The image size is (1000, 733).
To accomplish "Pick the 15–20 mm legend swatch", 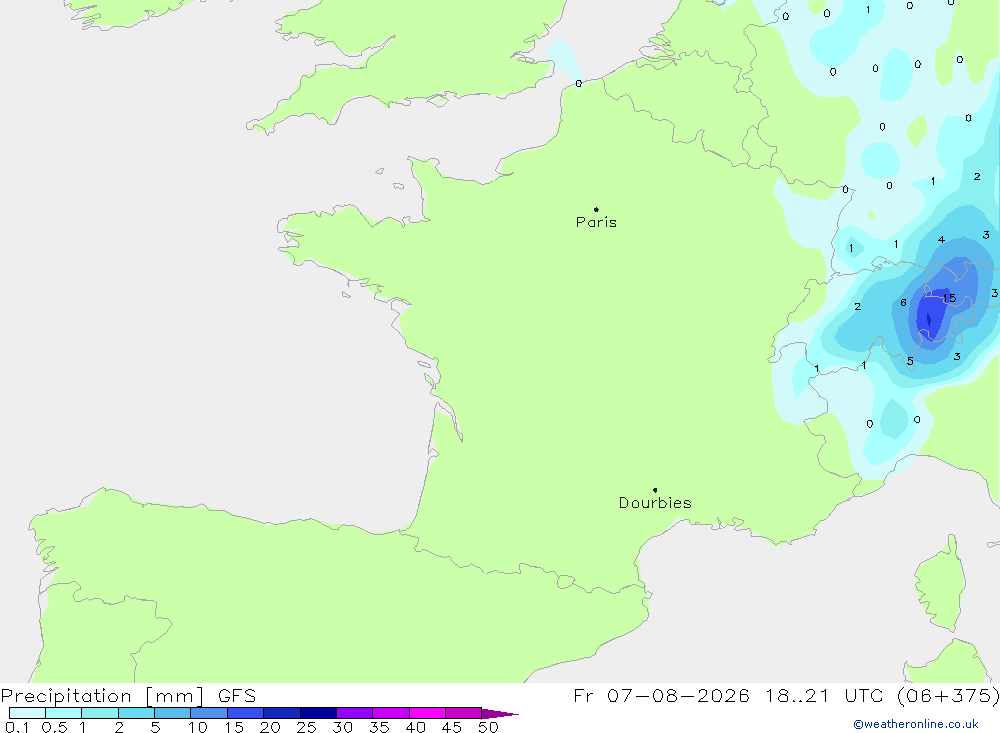I will tap(246, 713).
